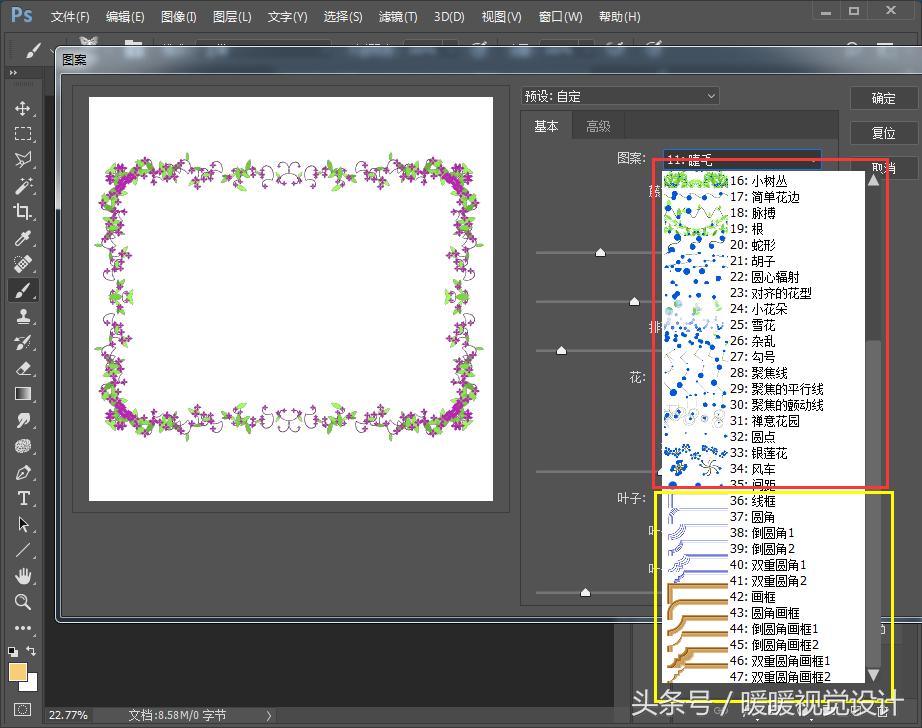Select the Rectangular Marquee tool

pyautogui.click(x=23, y=134)
